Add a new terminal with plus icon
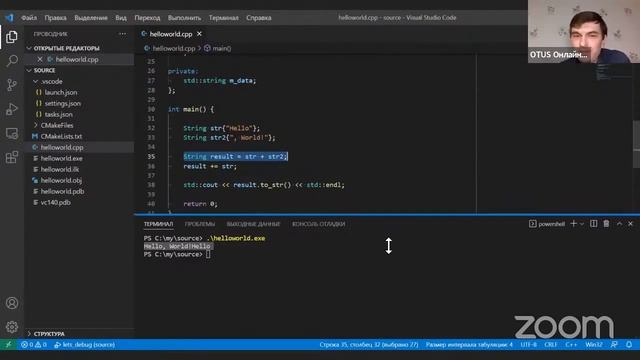This screenshot has width=640, height=360. (x=573, y=224)
